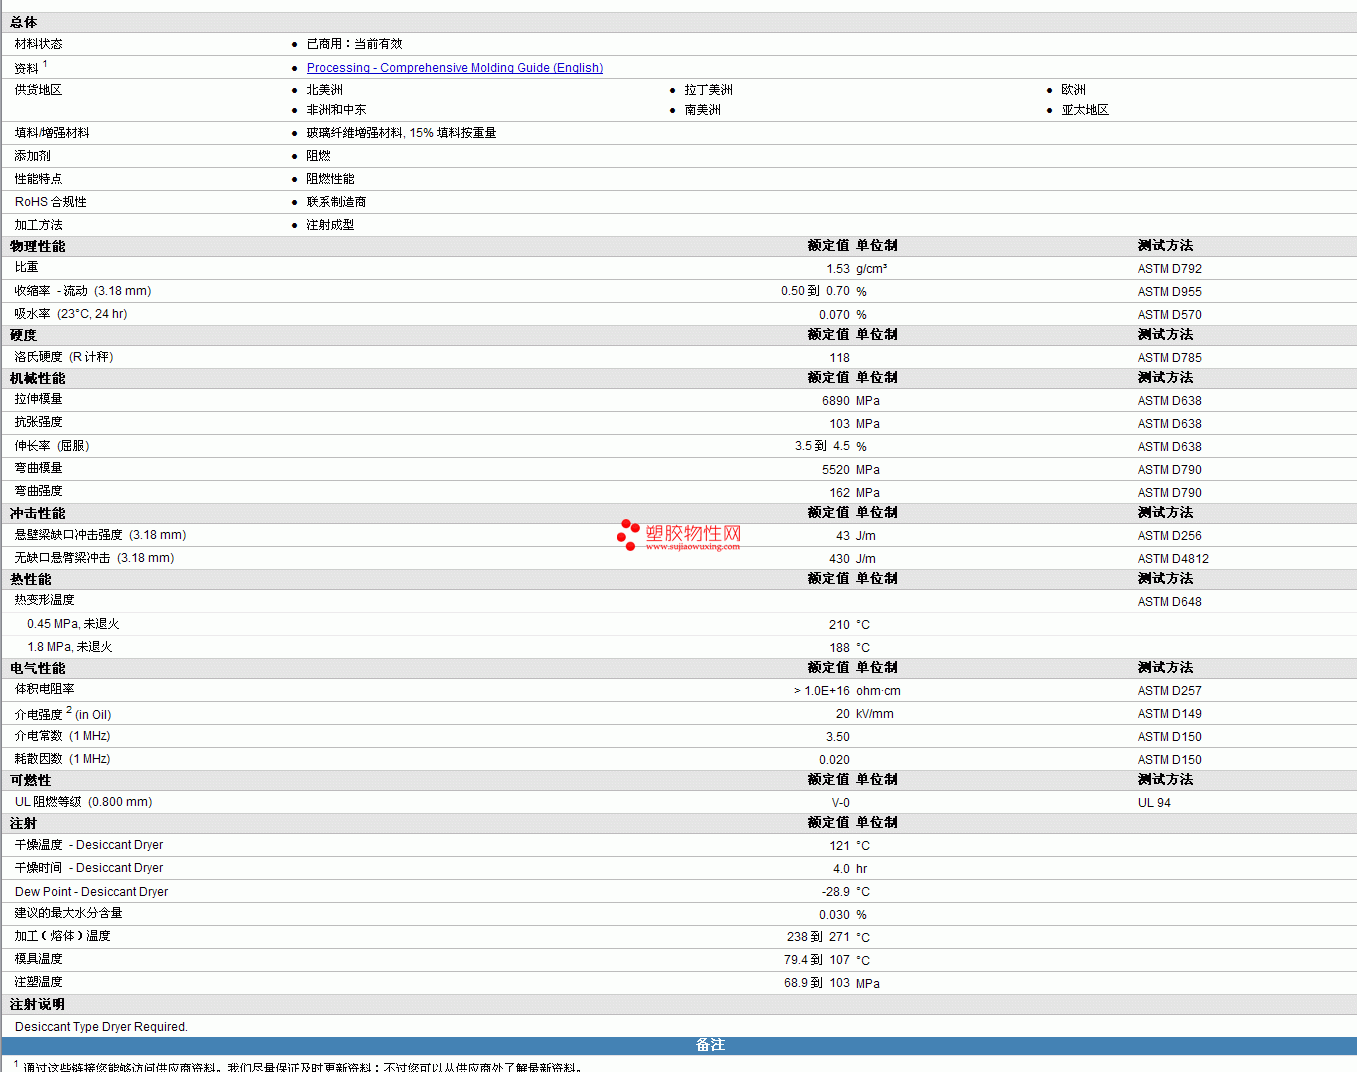Select the 北美洲 region entry
The image size is (1357, 1072).
[325, 90]
